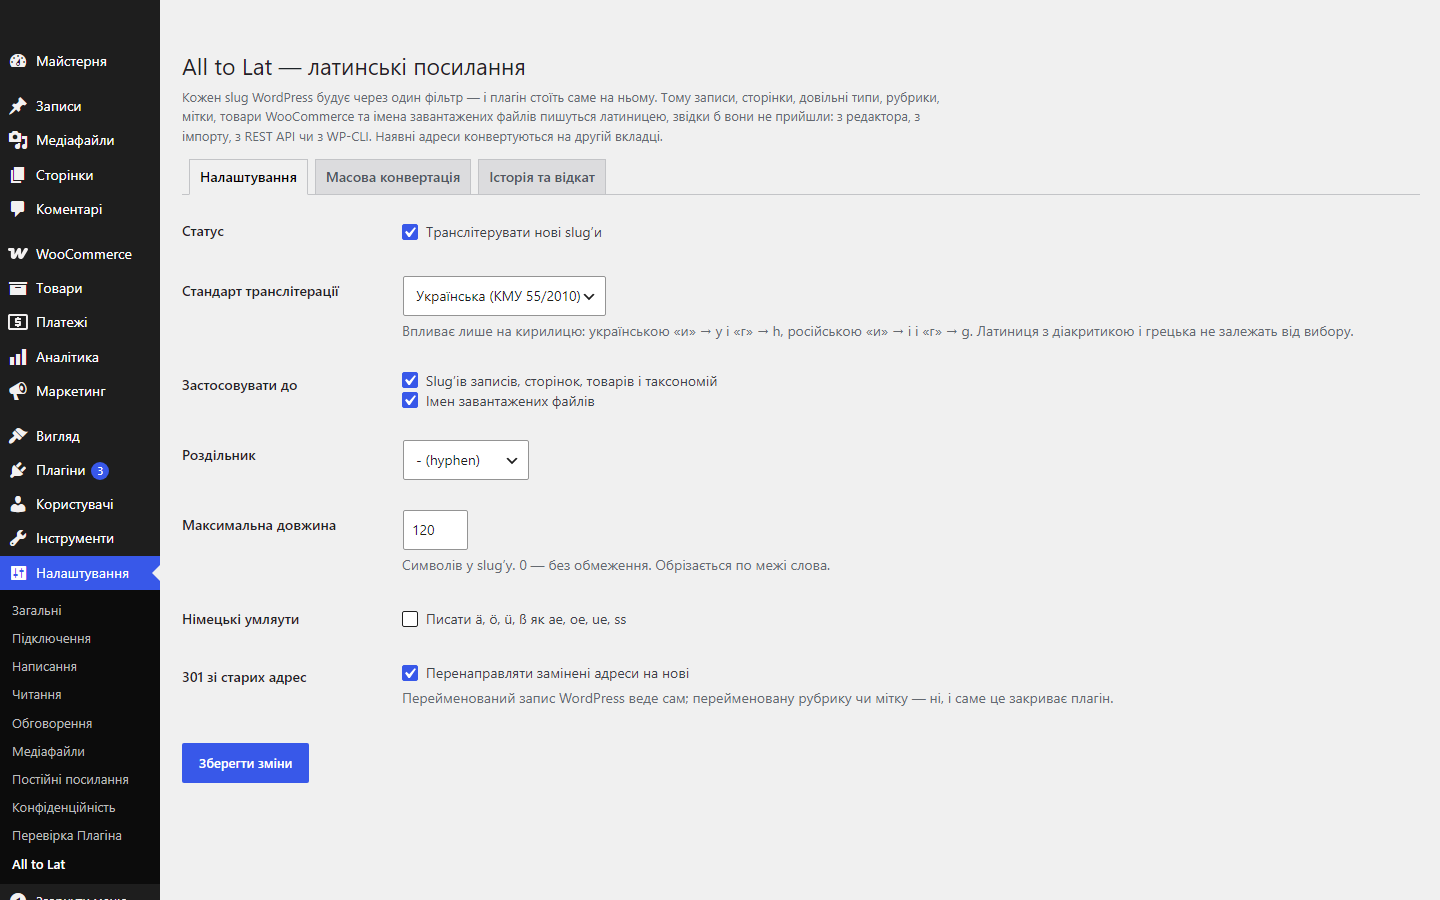Click the Записи pin icon

pyautogui.click(x=18, y=106)
